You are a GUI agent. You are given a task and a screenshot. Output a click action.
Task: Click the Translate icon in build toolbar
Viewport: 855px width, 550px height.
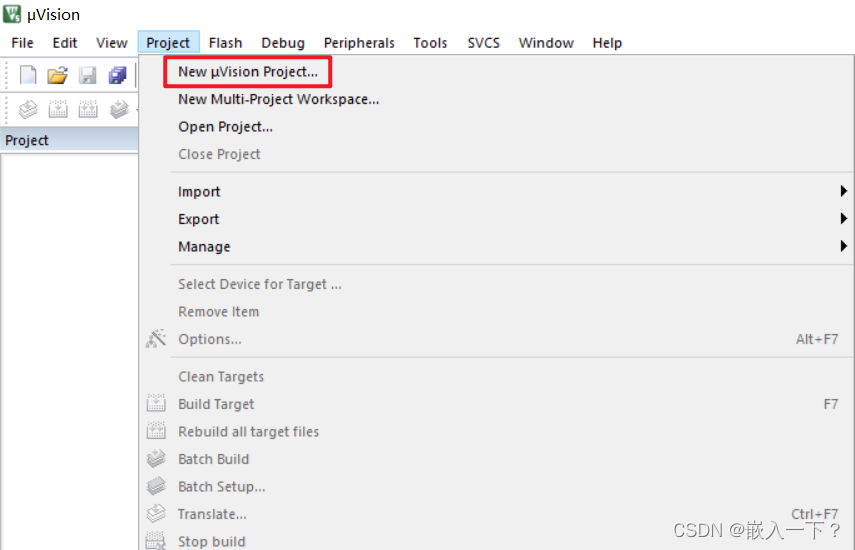pyautogui.click(x=28, y=110)
